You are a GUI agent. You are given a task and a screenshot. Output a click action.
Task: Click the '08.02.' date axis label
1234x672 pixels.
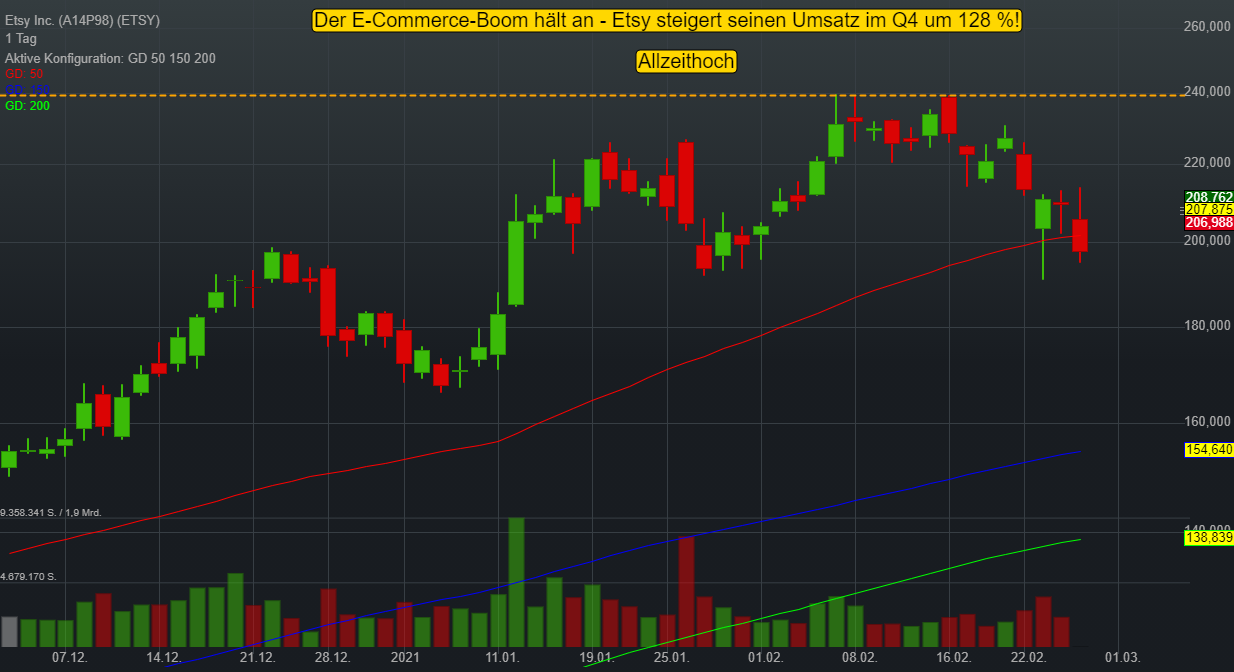click(860, 658)
